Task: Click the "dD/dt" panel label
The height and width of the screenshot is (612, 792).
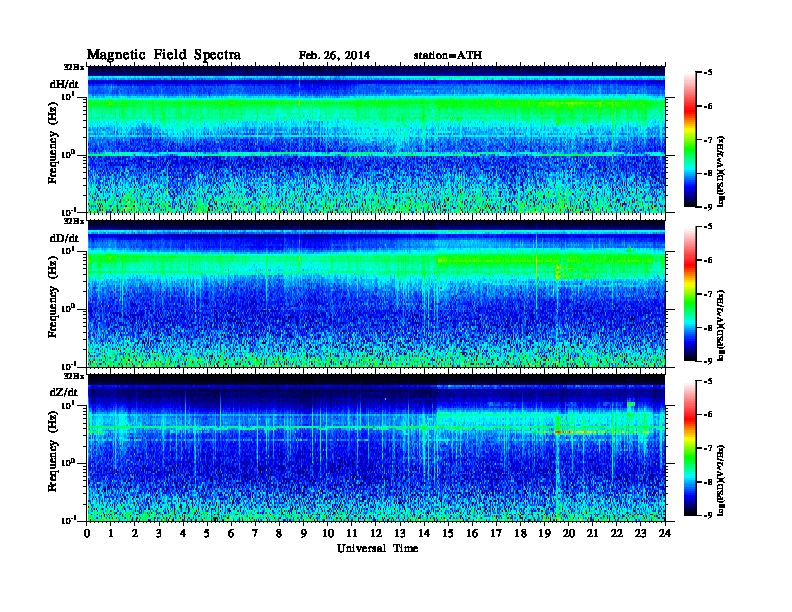Action: [64, 238]
